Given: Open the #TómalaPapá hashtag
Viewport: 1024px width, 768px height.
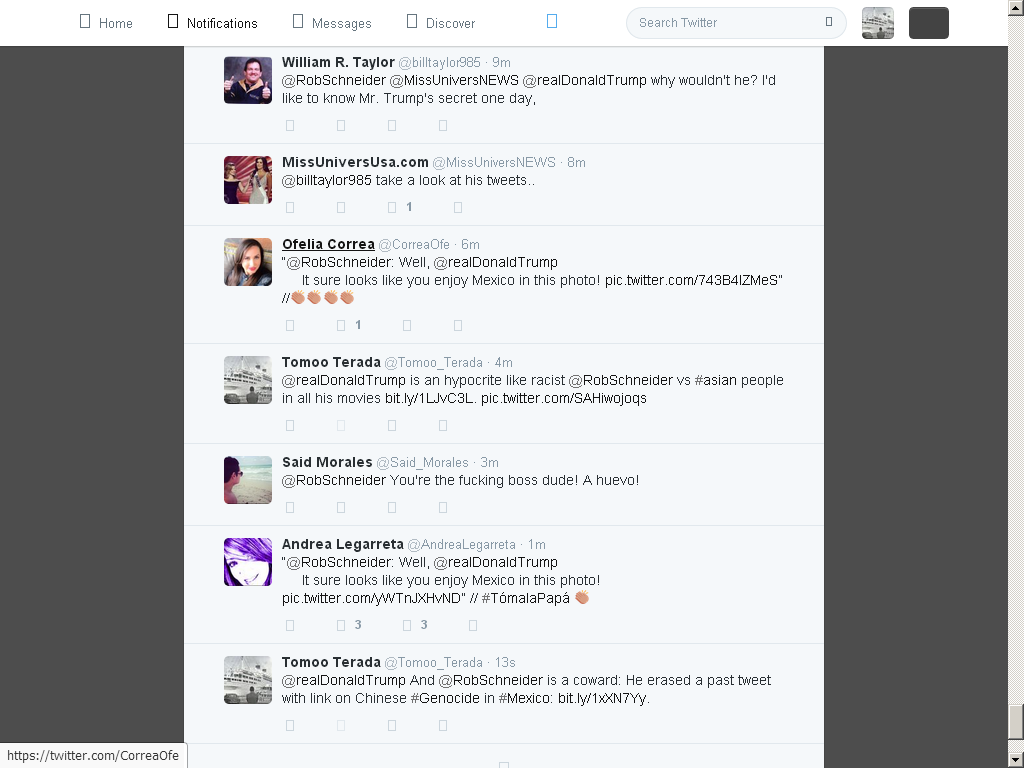Looking at the screenshot, I should pyautogui.click(x=526, y=598).
